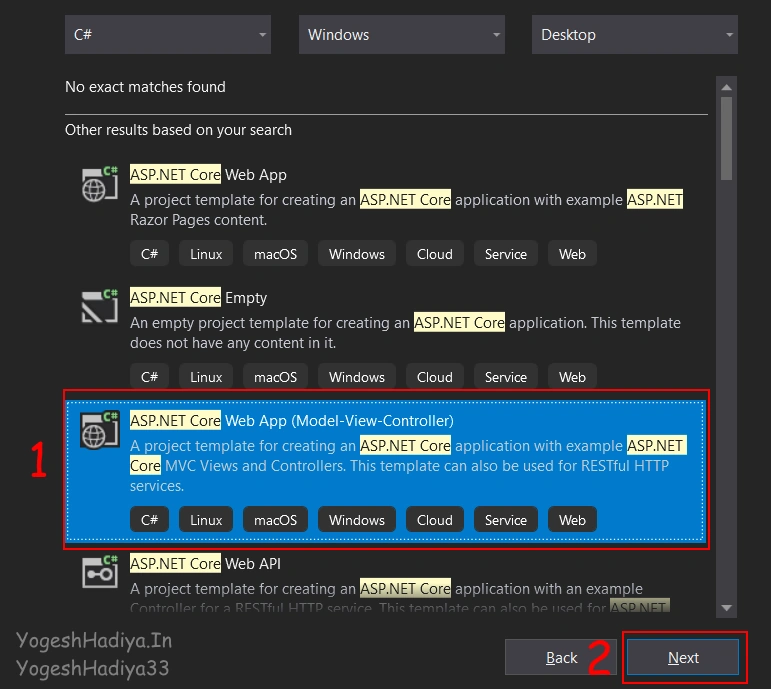Click 'Other results based on your search' heading
The height and width of the screenshot is (689, 771).
point(178,130)
